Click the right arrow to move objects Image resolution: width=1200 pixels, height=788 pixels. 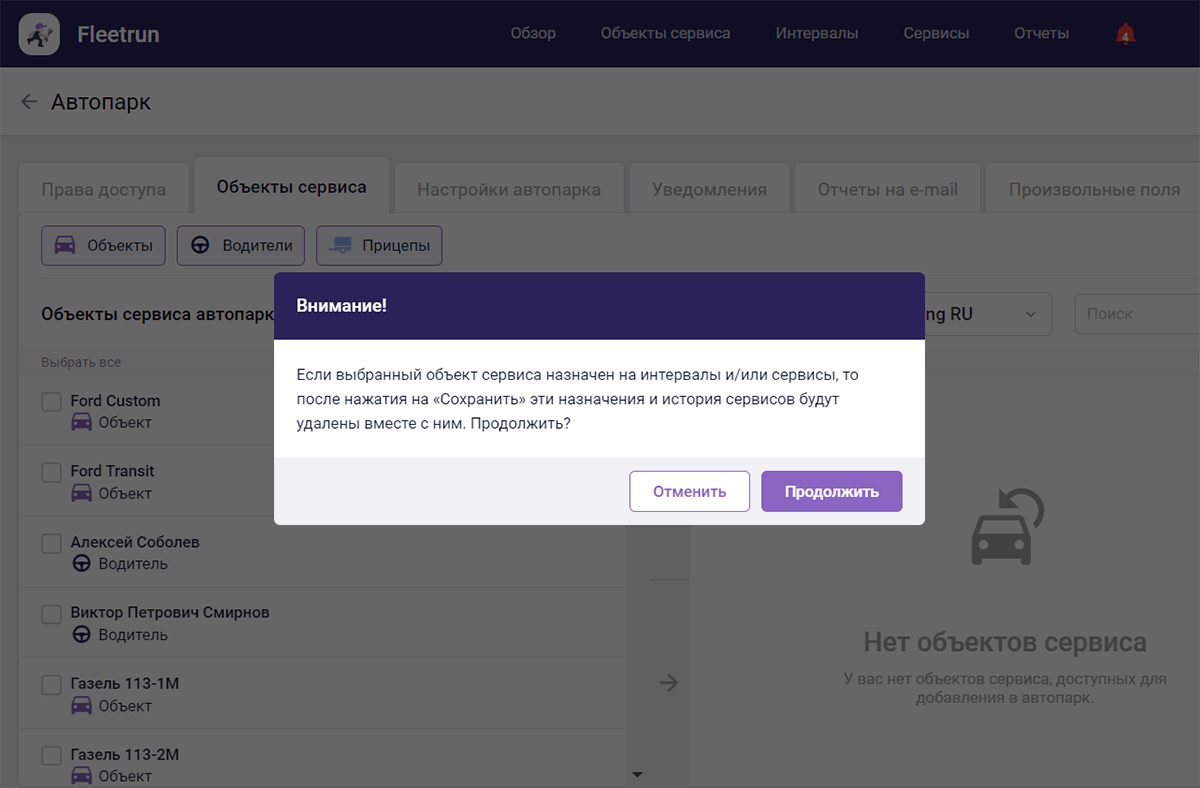click(x=669, y=683)
